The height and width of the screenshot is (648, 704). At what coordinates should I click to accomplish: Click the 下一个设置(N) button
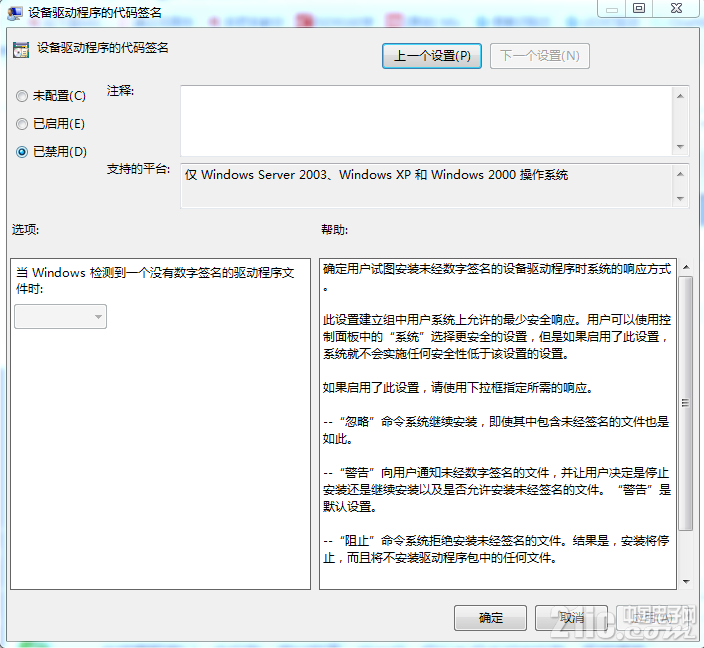point(540,56)
